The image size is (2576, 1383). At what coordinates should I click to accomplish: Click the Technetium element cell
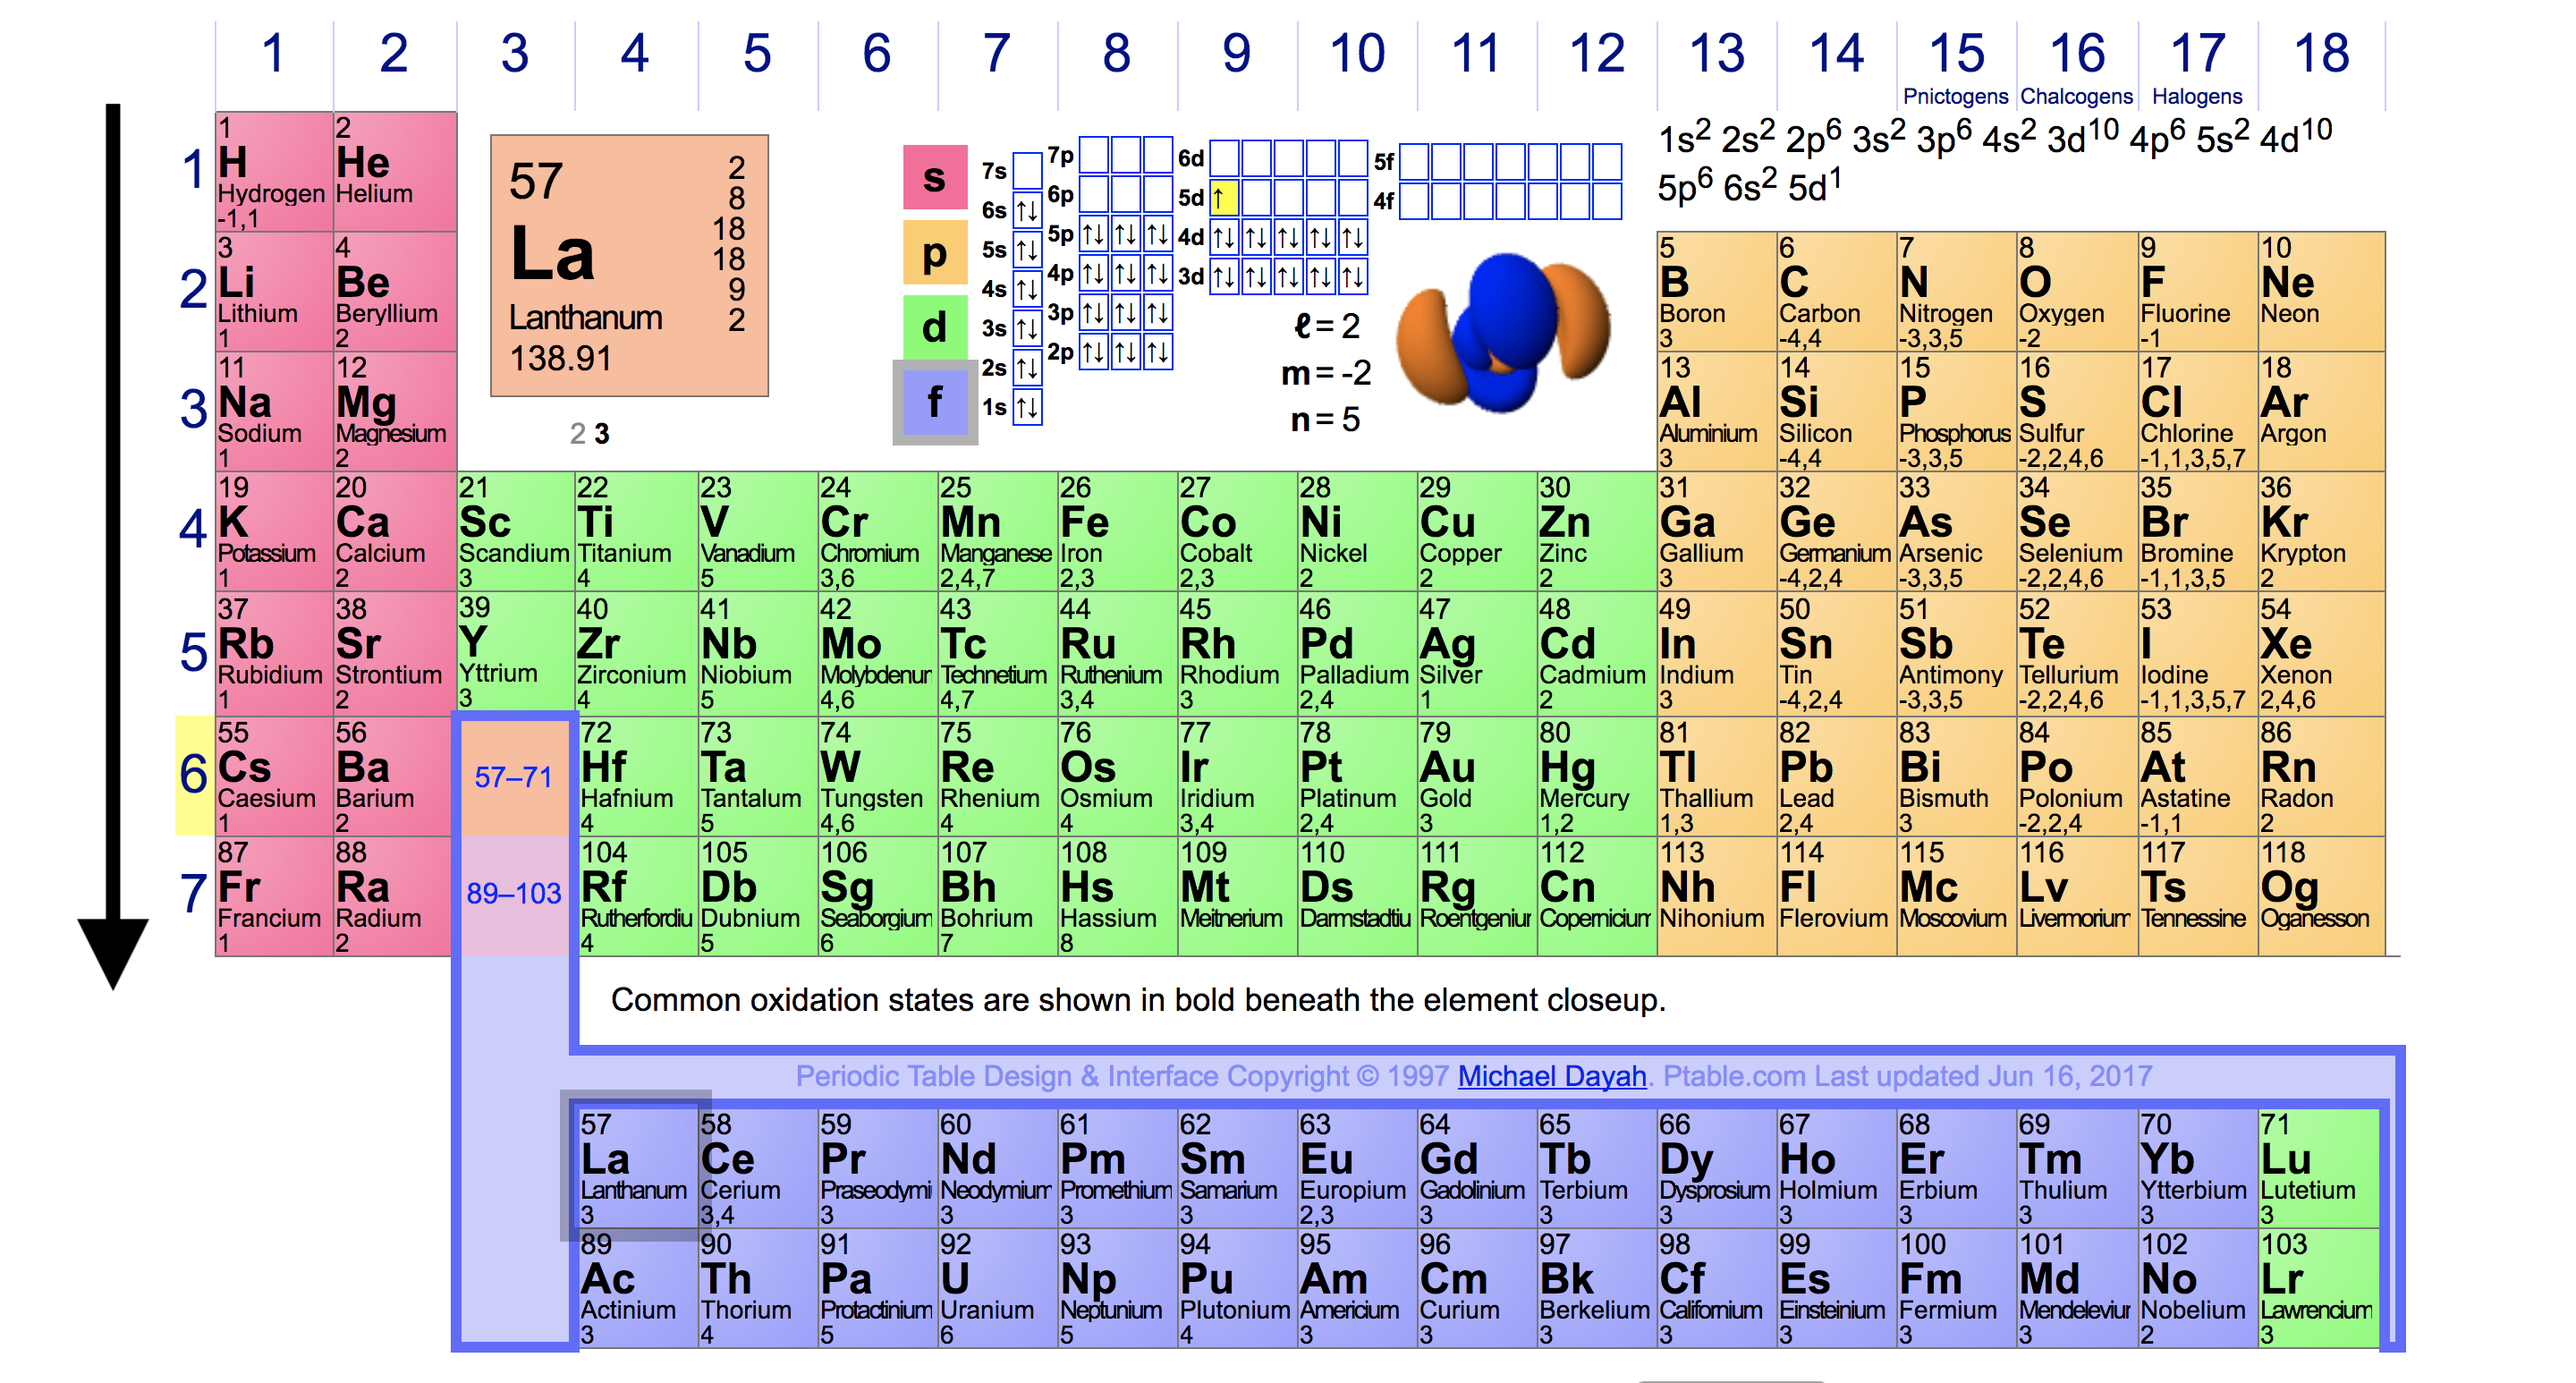[997, 654]
